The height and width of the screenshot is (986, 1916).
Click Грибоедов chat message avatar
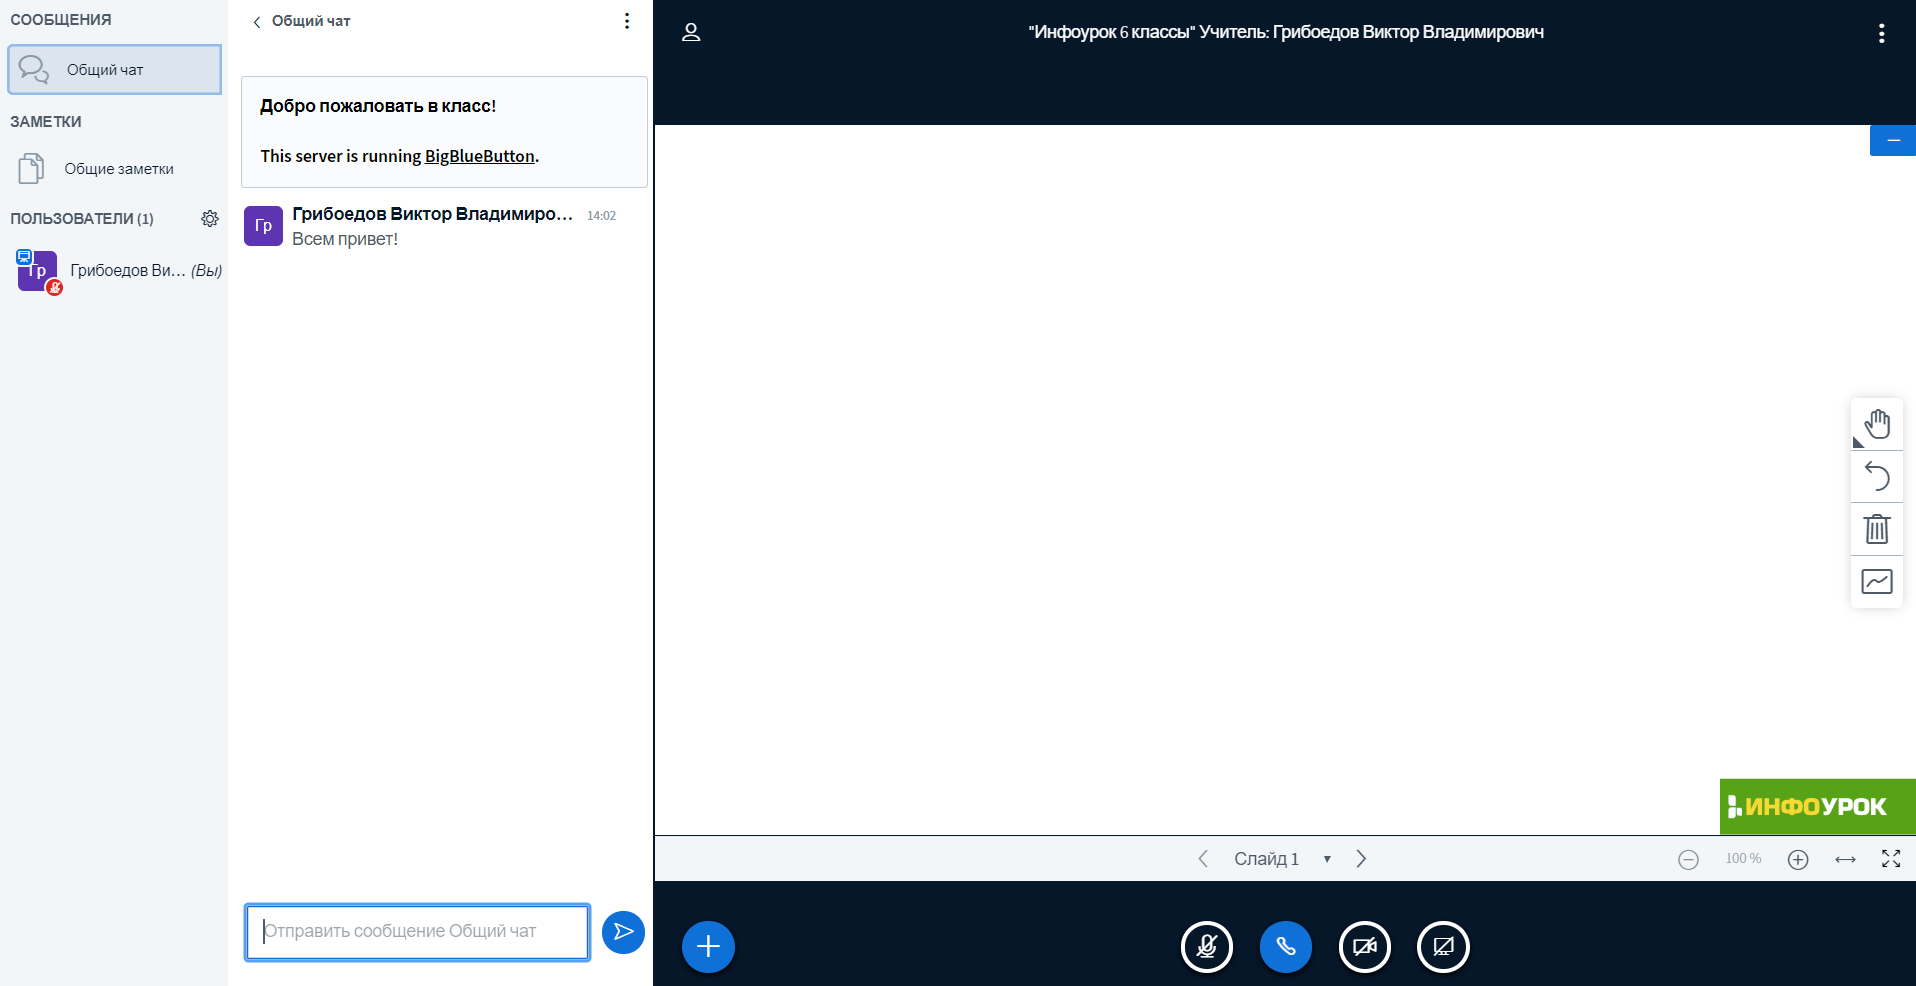[x=263, y=226]
